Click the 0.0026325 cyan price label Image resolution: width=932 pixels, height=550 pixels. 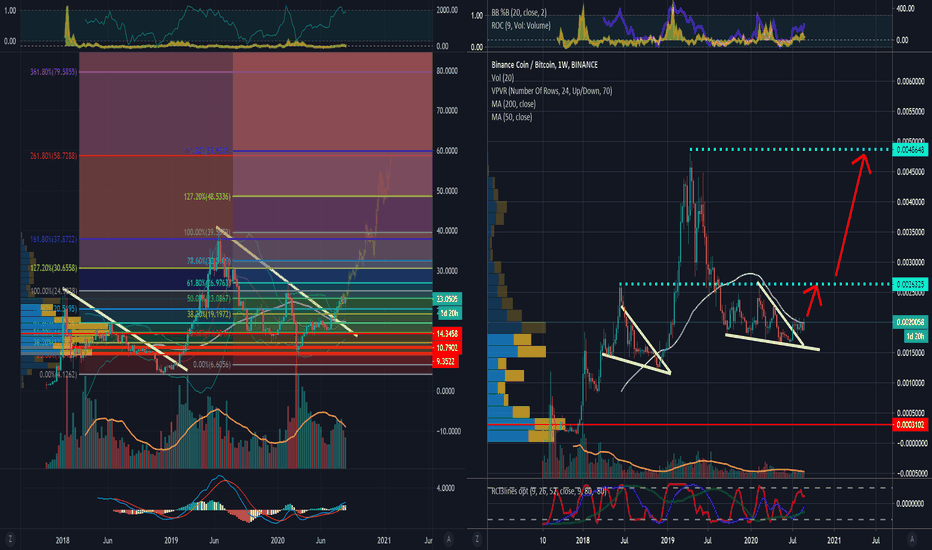point(910,284)
